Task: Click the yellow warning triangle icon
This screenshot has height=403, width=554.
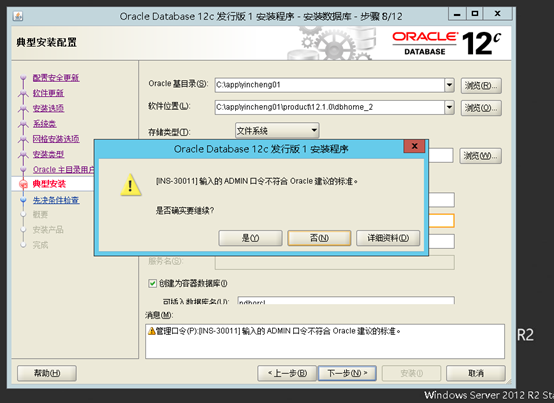Action: 130,185
